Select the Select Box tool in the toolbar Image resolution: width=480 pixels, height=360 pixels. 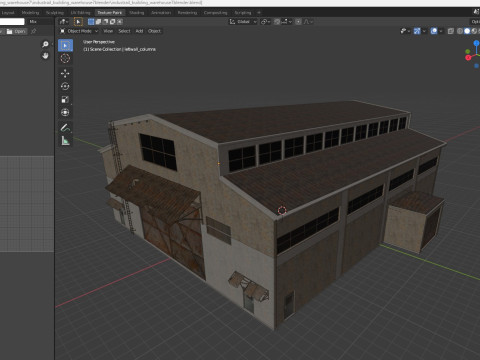point(65,45)
